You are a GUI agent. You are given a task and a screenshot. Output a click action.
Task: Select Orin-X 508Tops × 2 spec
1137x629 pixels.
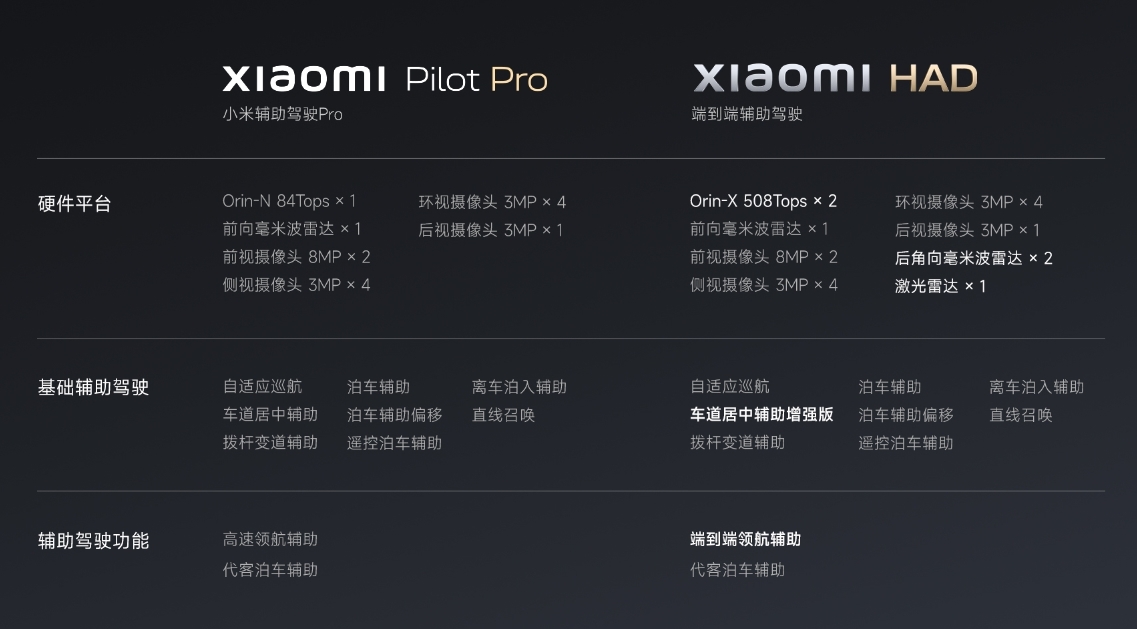tap(764, 201)
